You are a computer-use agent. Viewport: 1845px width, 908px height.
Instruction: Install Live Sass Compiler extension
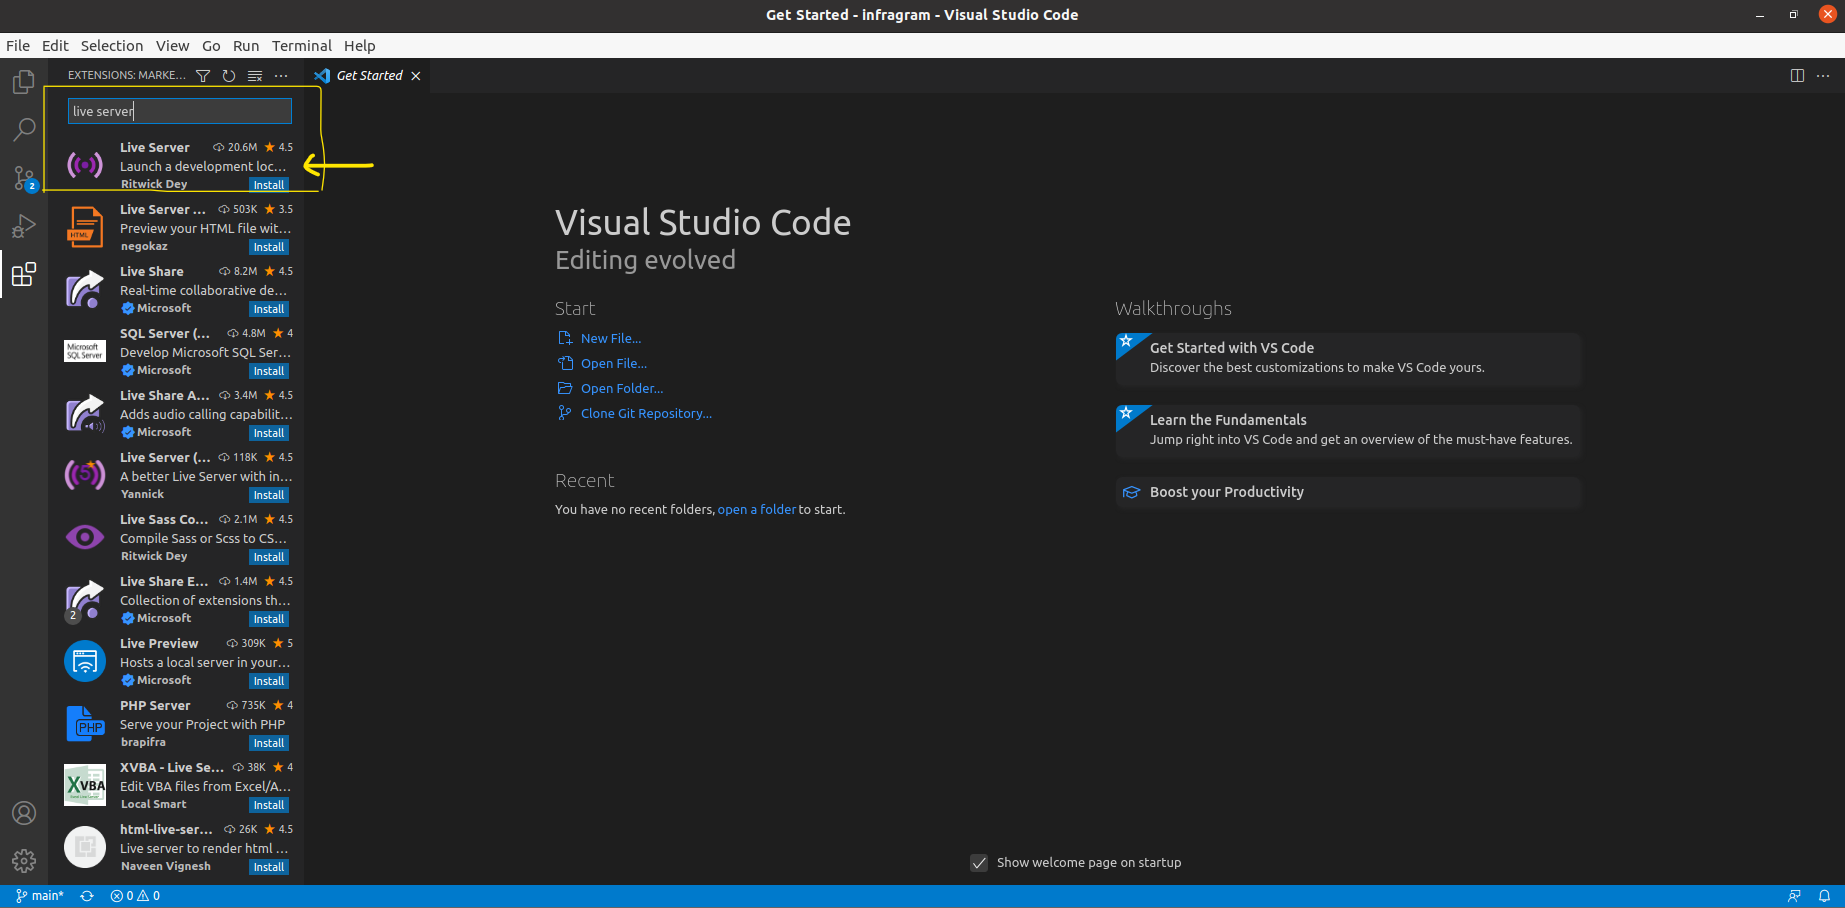269,557
